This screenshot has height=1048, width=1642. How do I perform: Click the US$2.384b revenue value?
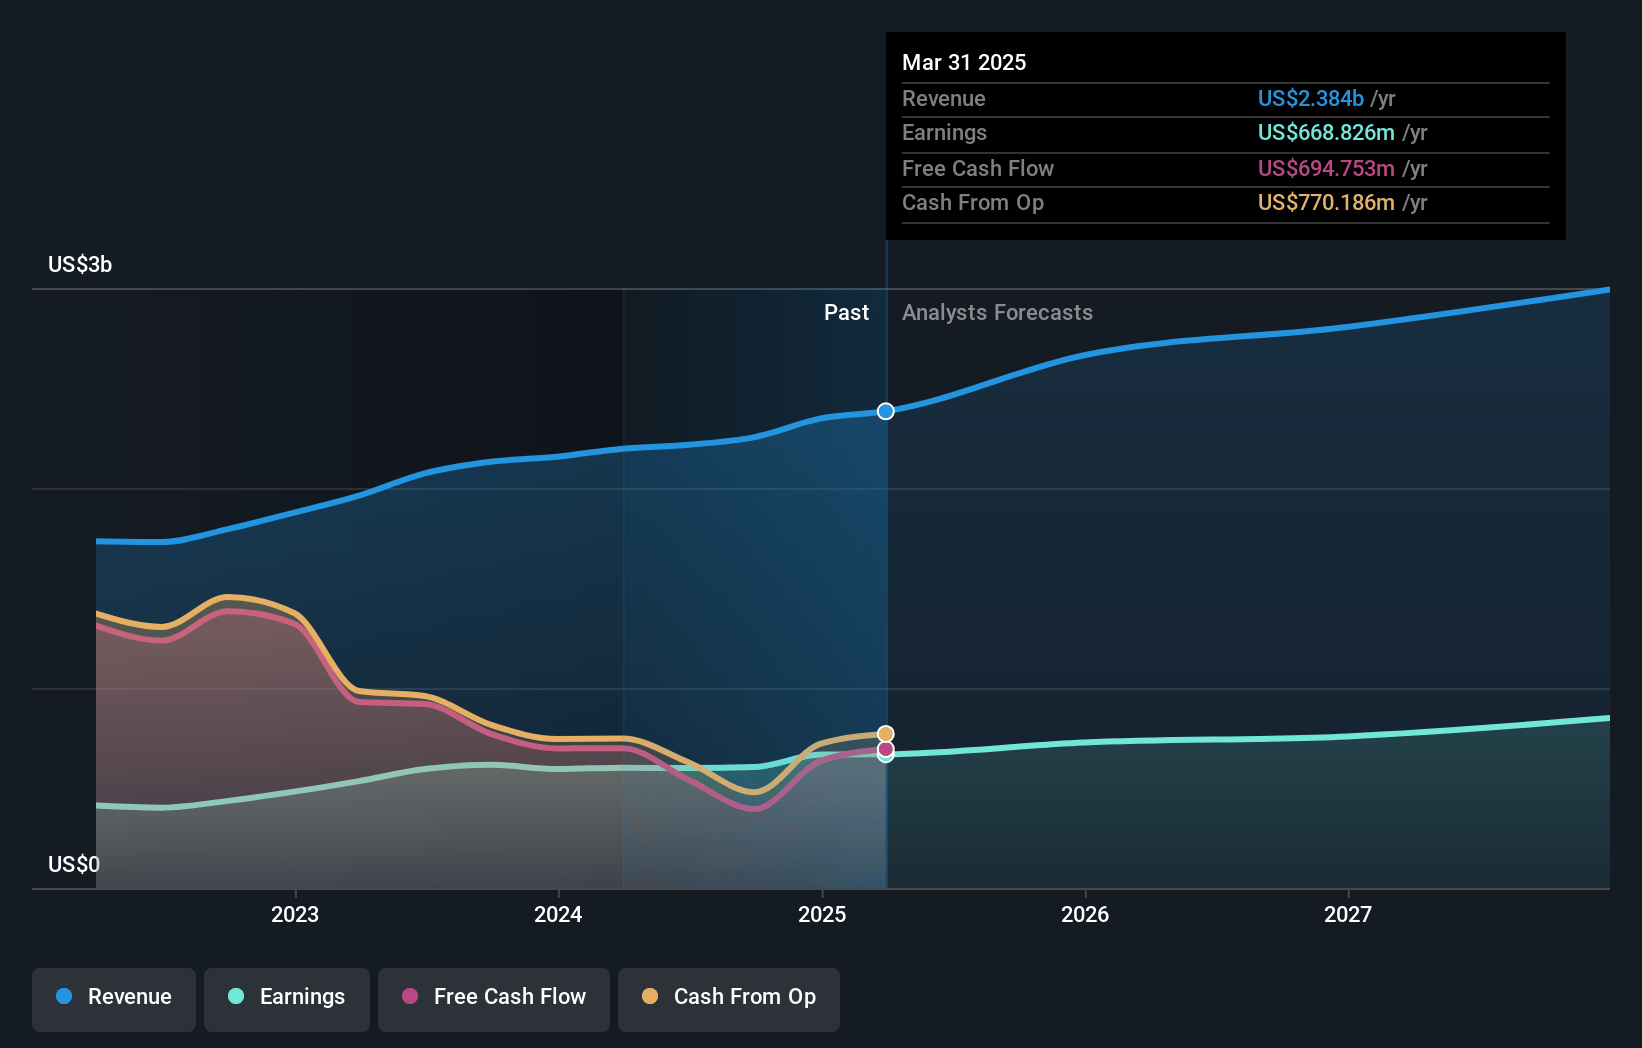click(x=1310, y=98)
